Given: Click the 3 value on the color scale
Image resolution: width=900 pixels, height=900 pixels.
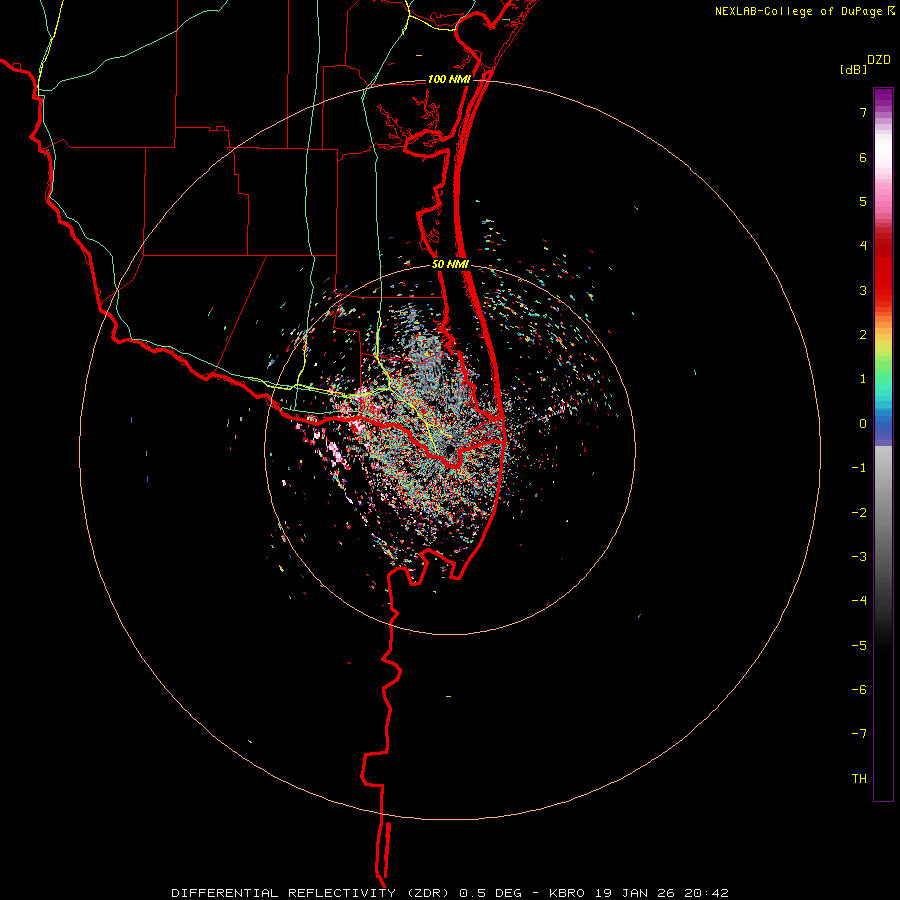Looking at the screenshot, I should (863, 290).
